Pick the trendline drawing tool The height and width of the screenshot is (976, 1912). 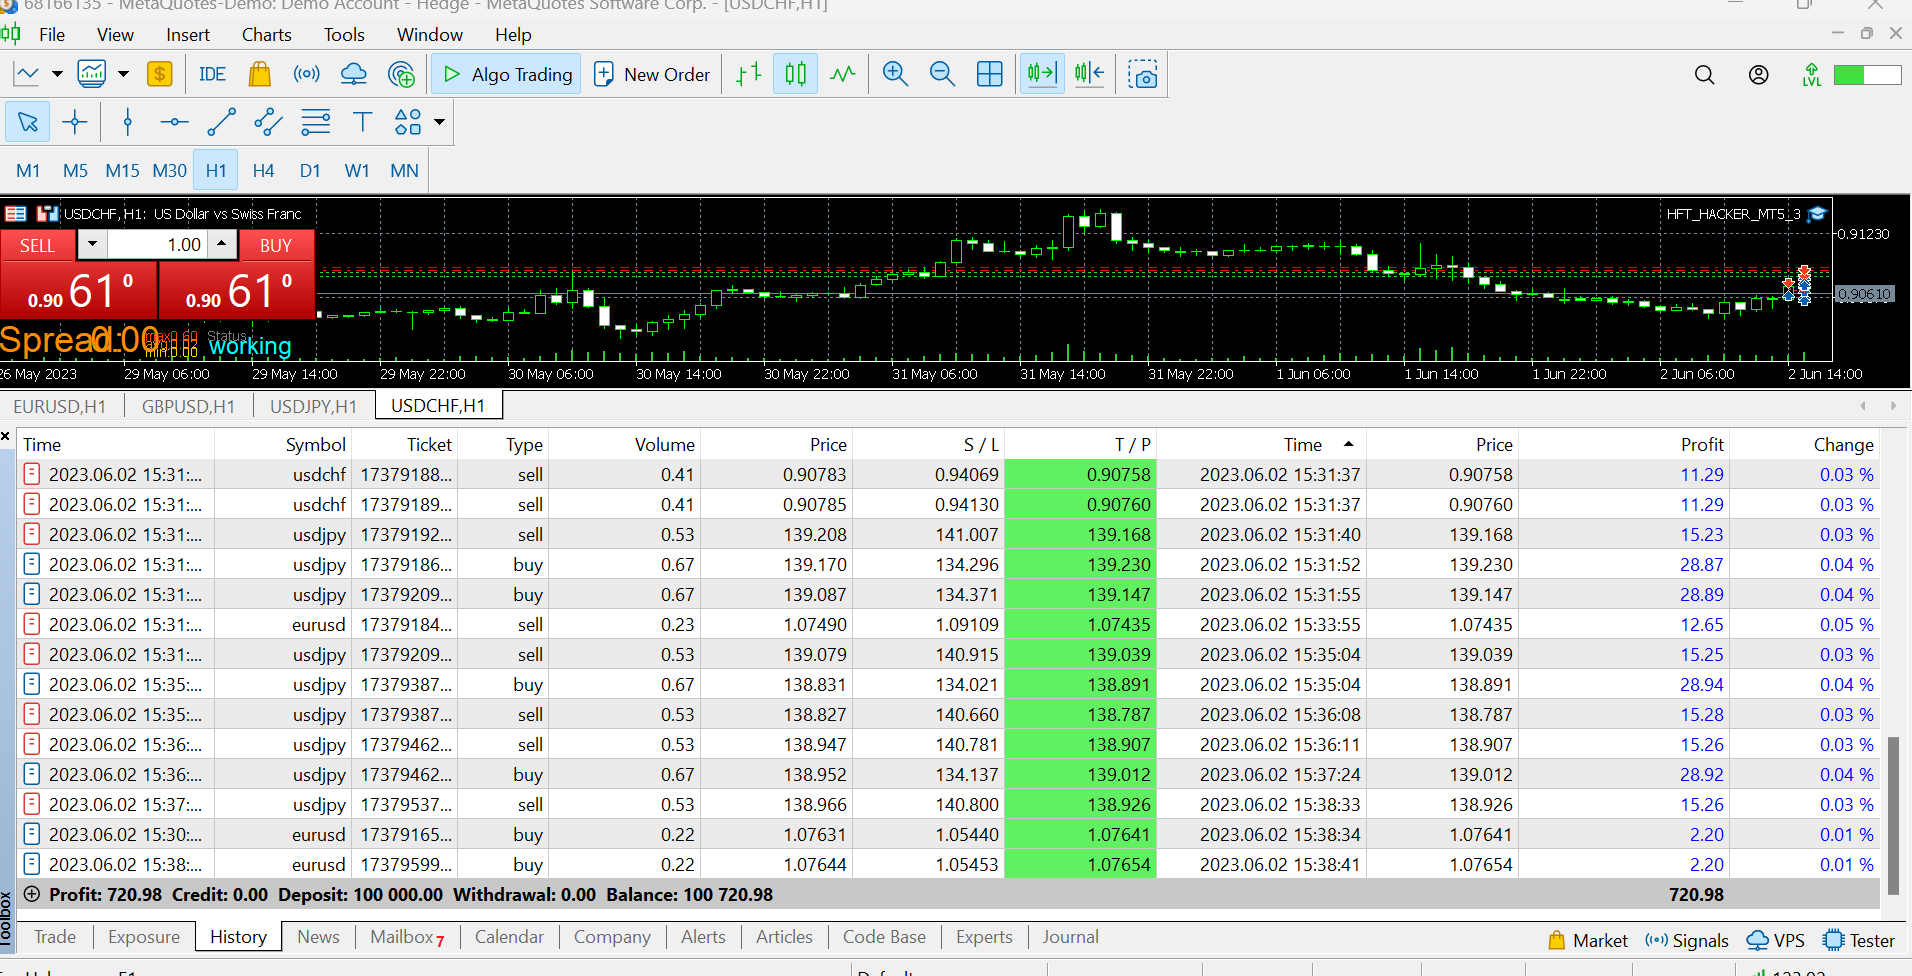[x=221, y=123]
